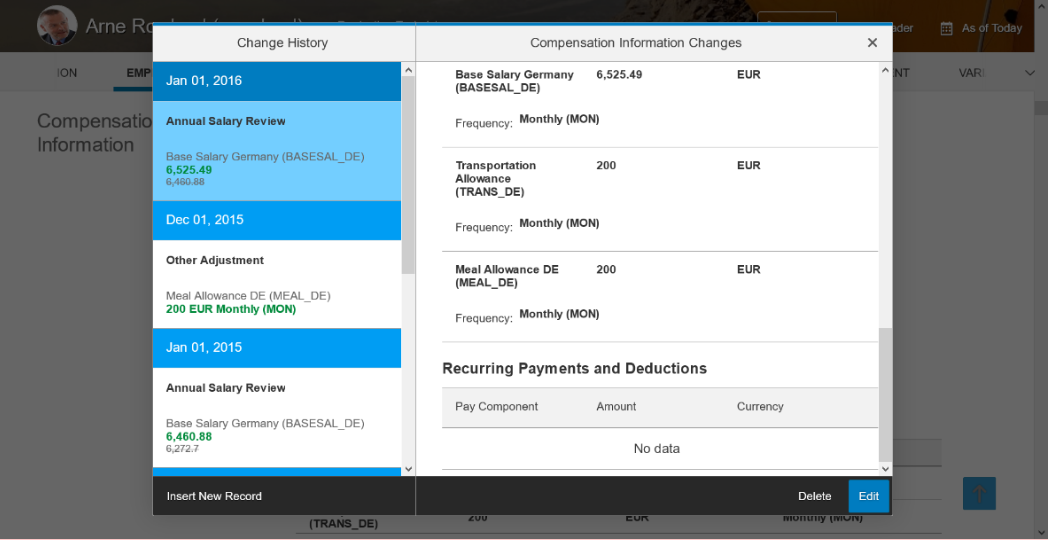1048x540 pixels.
Task: Open the Annual Salary Review 6,525.49 entry
Action: [x=277, y=151]
